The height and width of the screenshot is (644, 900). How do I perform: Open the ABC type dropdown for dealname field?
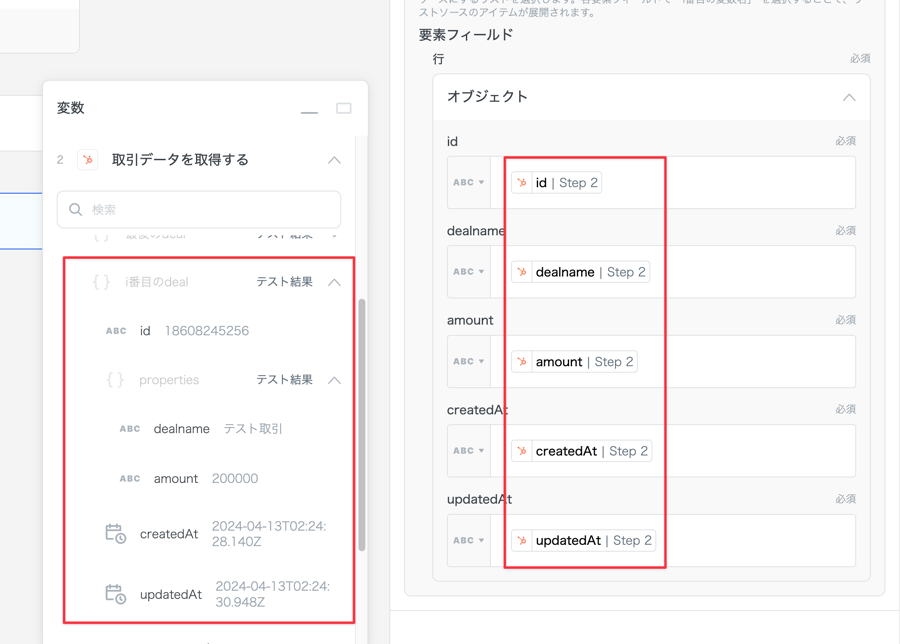(x=468, y=272)
